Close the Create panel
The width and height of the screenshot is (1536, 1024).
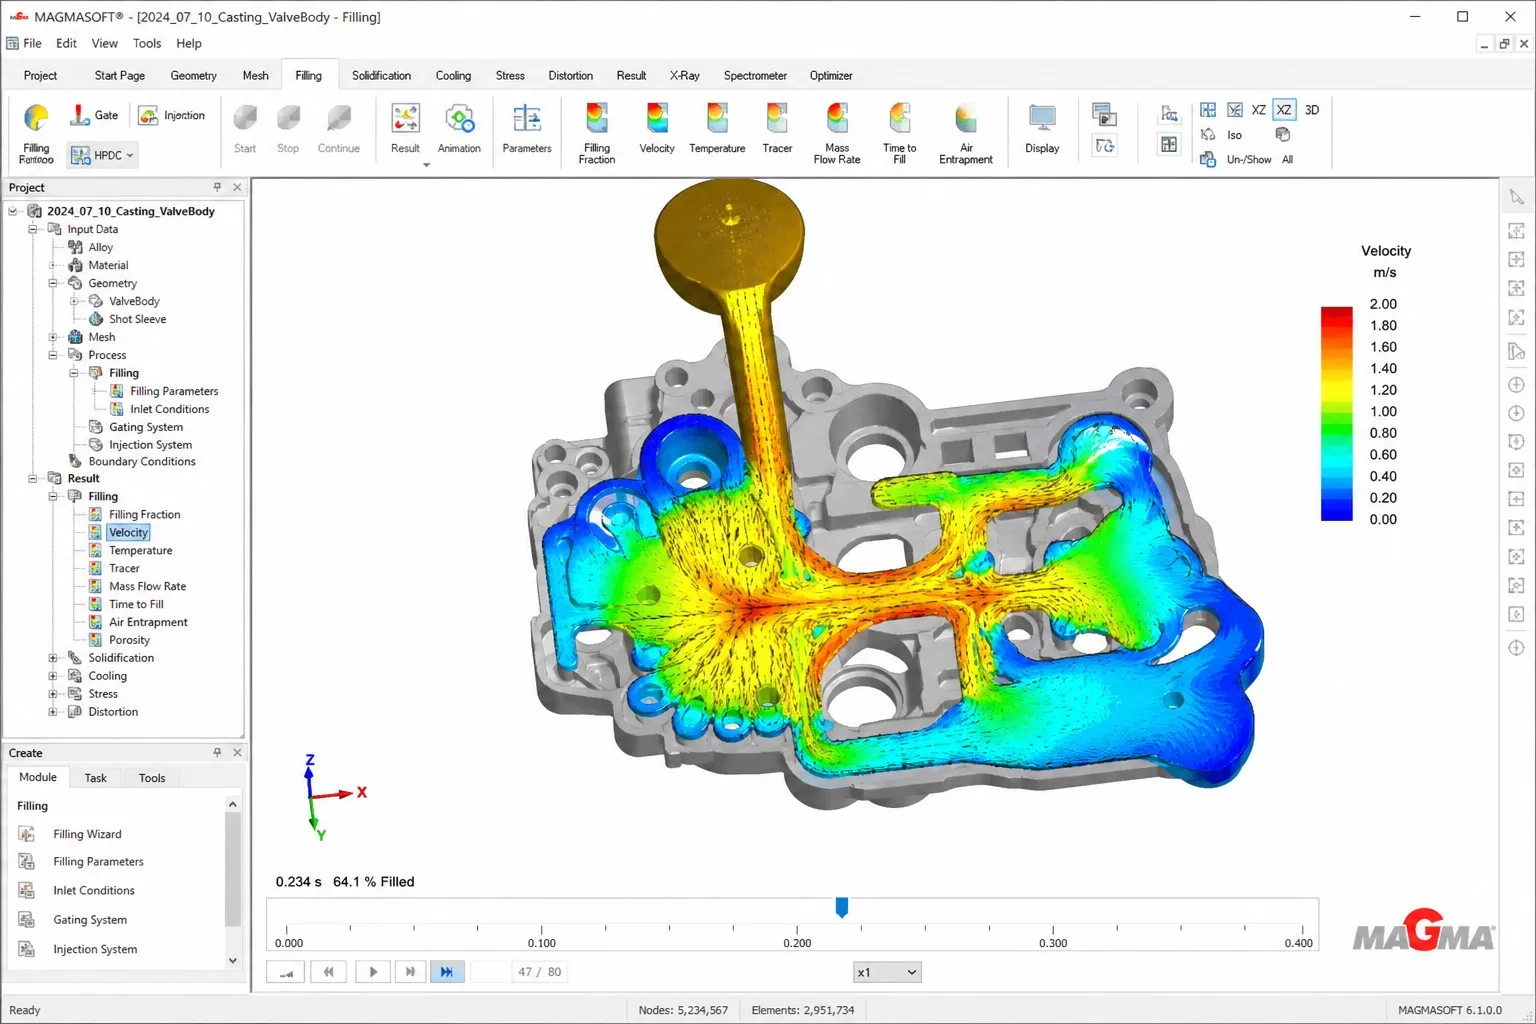click(x=237, y=752)
